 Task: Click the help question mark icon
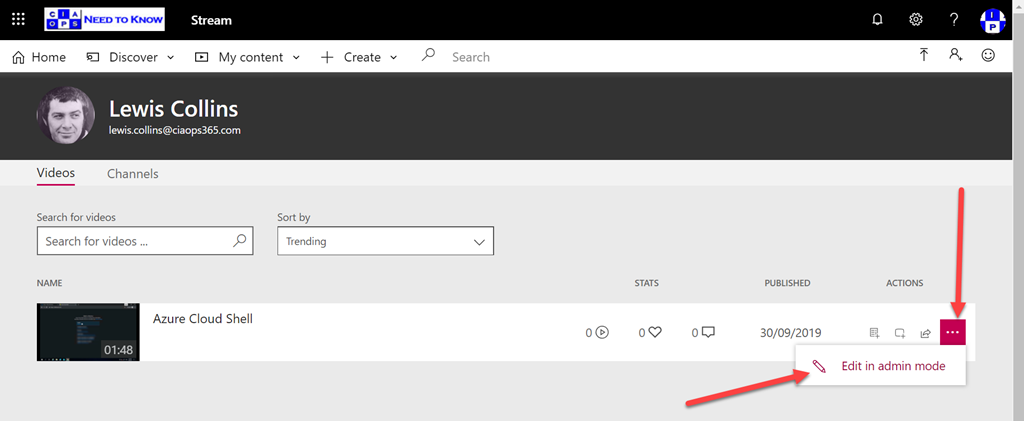pyautogui.click(x=953, y=19)
